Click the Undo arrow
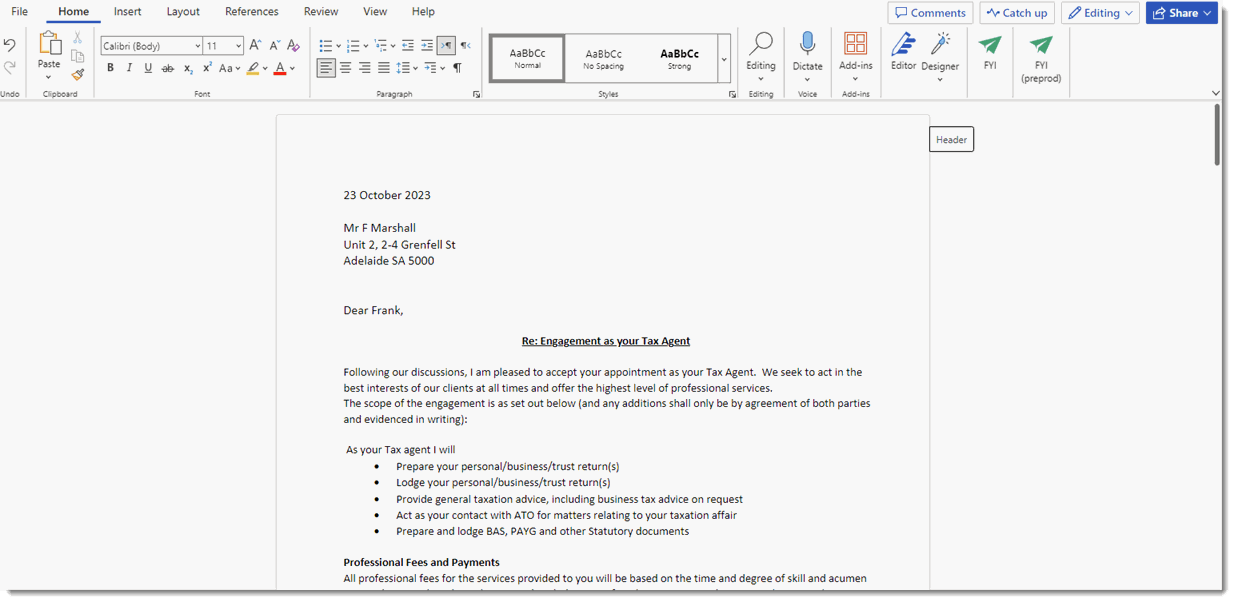This screenshot has width=1234, height=602. click(10, 45)
